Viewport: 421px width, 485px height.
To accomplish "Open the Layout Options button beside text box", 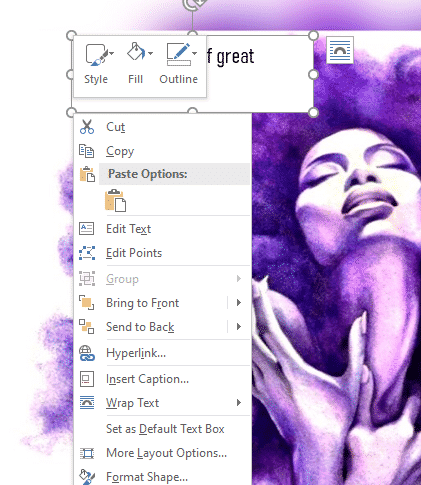I will pos(340,50).
